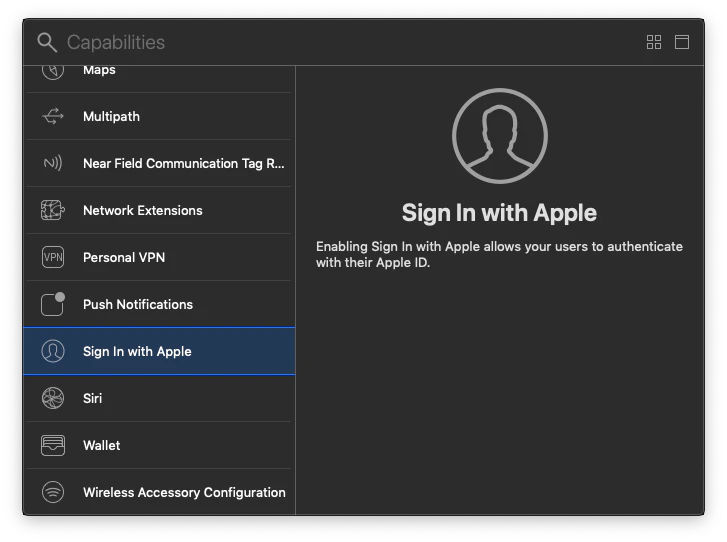Switch to detail pane view icon

(x=682, y=42)
